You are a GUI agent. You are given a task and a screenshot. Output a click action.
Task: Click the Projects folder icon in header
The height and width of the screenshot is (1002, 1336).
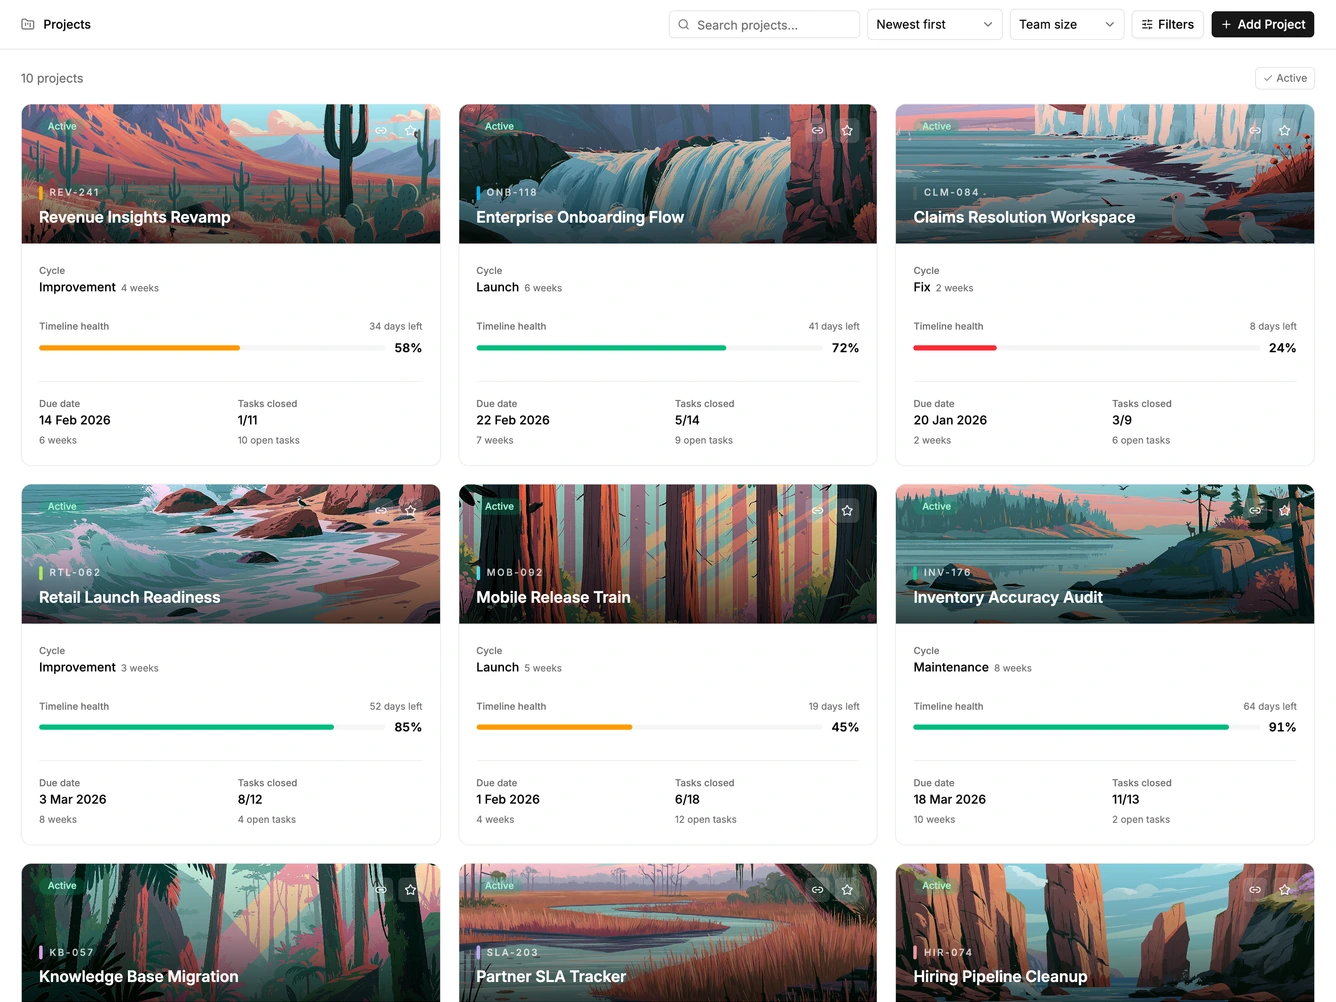tap(28, 24)
